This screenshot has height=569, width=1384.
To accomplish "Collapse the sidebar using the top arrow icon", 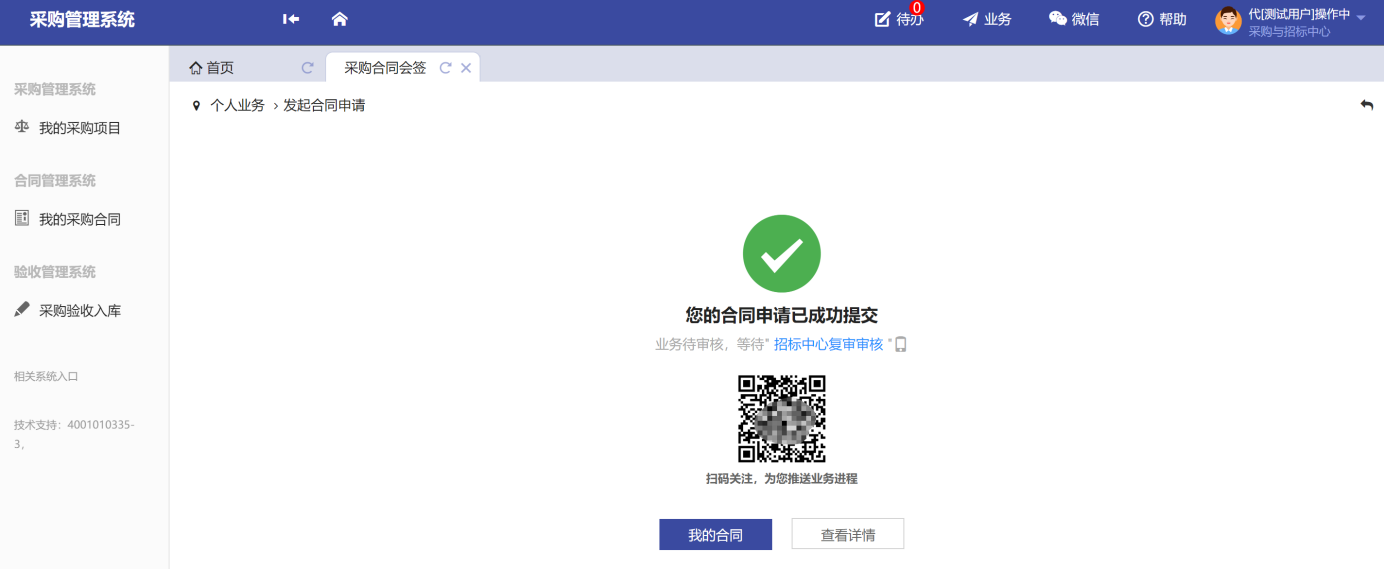I will click(x=291, y=19).
